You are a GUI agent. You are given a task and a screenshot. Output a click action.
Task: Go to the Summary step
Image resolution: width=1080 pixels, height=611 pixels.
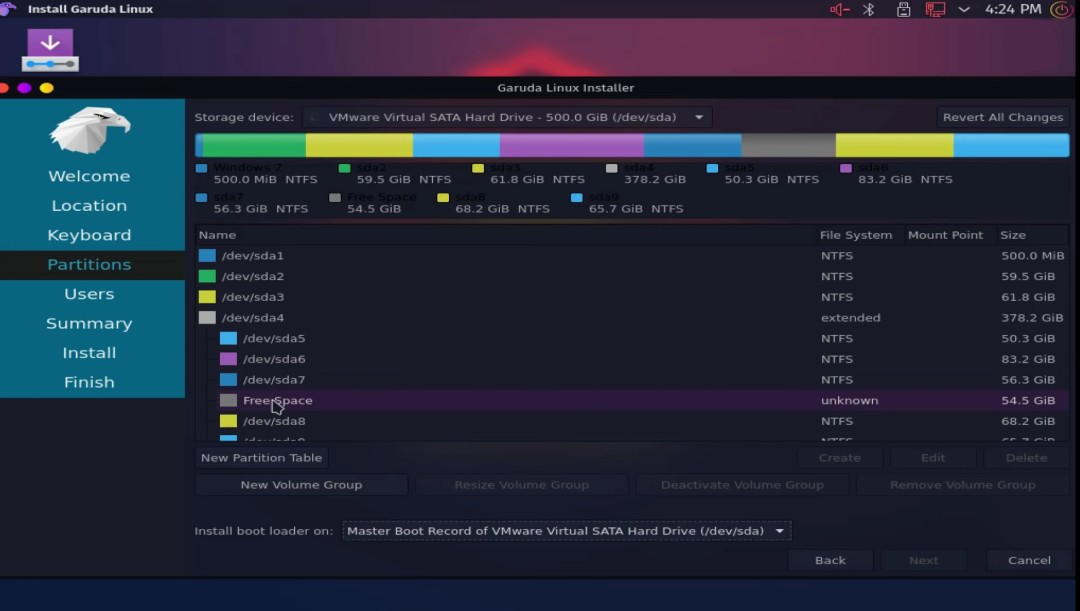tap(89, 323)
